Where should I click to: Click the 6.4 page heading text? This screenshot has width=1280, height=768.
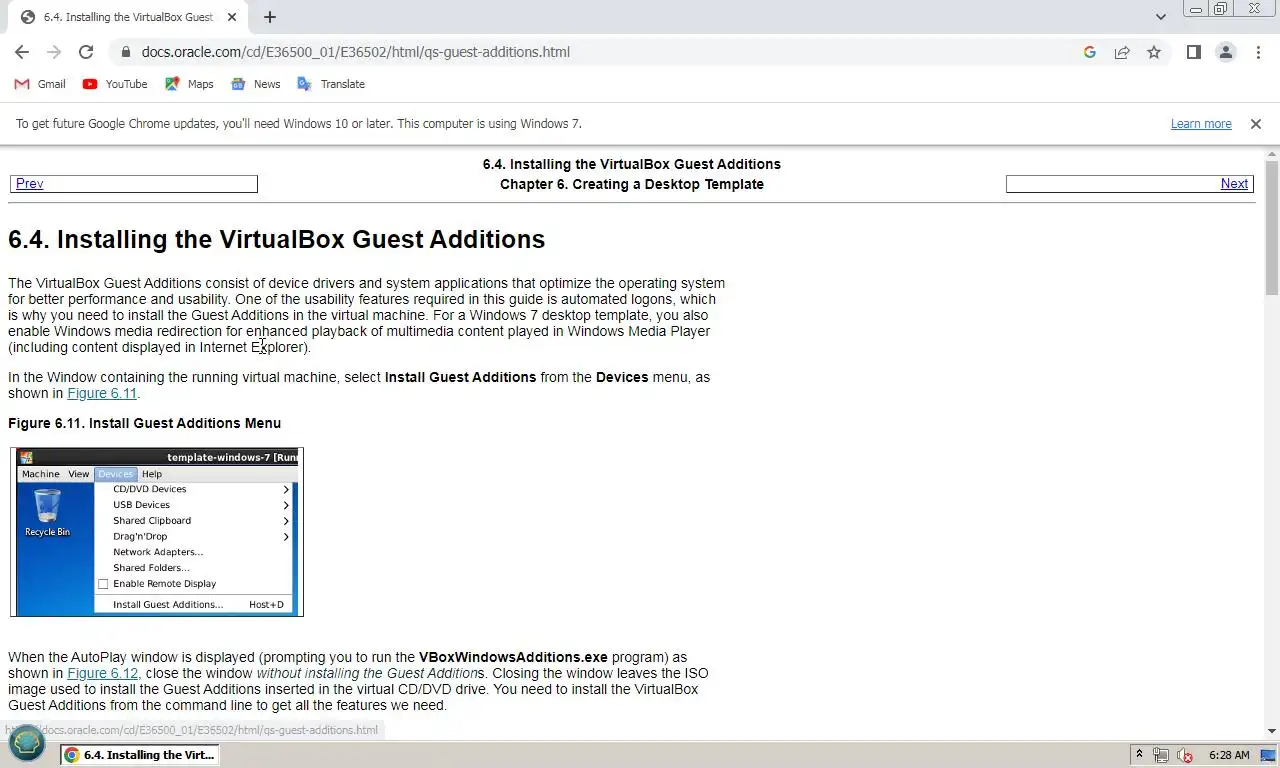[277, 240]
